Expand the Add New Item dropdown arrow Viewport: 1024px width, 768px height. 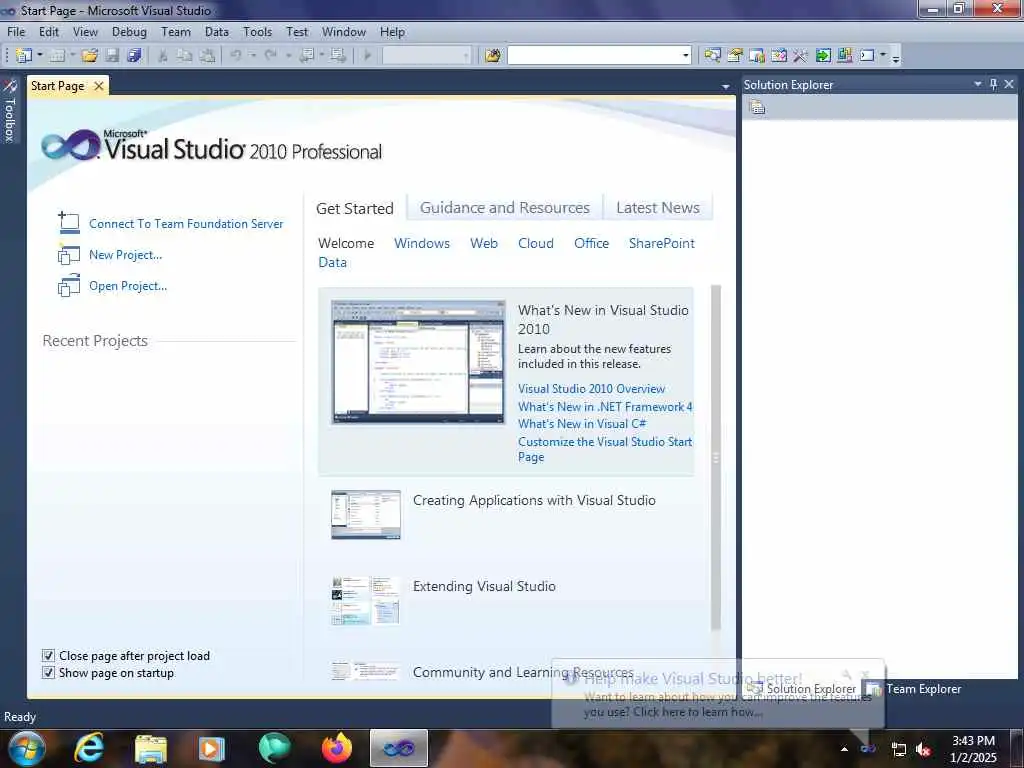[x=72, y=56]
